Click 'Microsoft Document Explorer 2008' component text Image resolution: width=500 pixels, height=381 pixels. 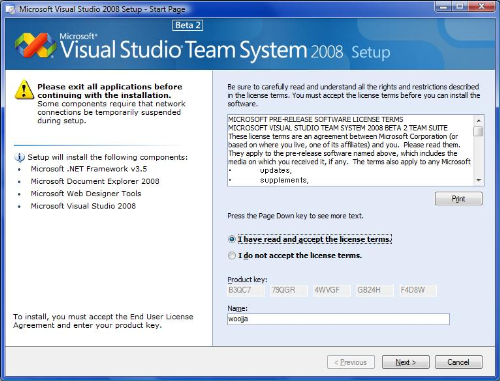tap(95, 181)
